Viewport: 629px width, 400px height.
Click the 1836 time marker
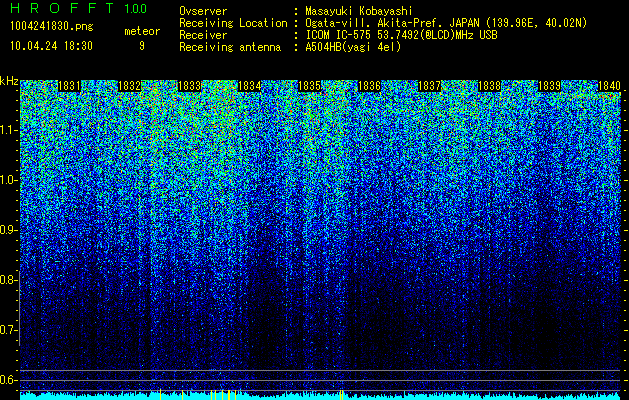[369, 86]
